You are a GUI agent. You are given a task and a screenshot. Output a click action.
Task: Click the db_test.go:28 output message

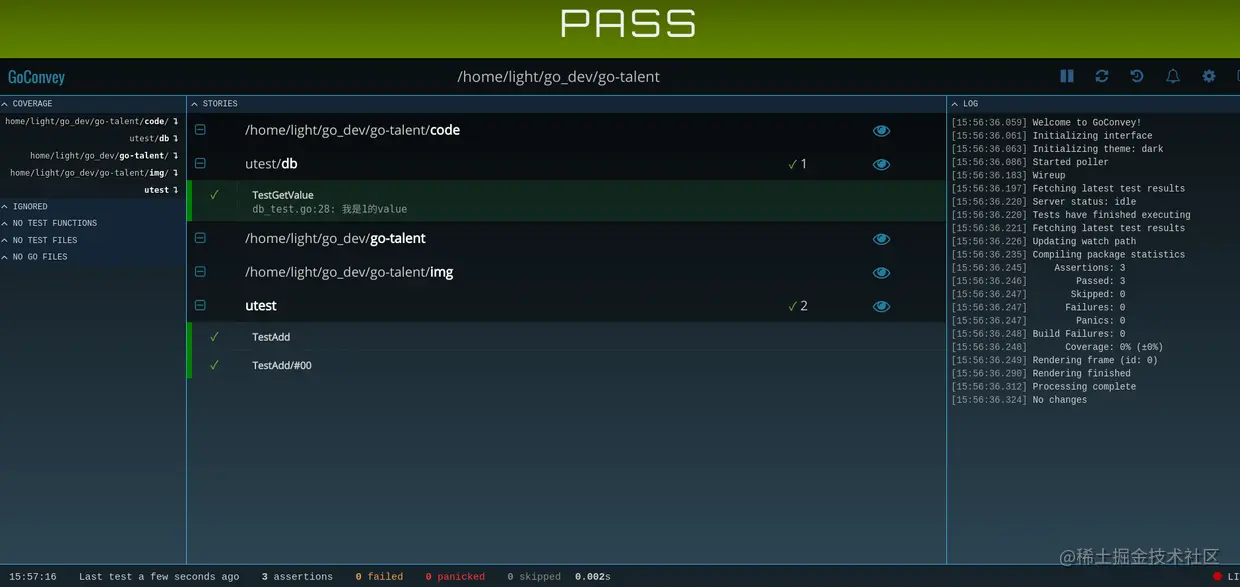329,209
